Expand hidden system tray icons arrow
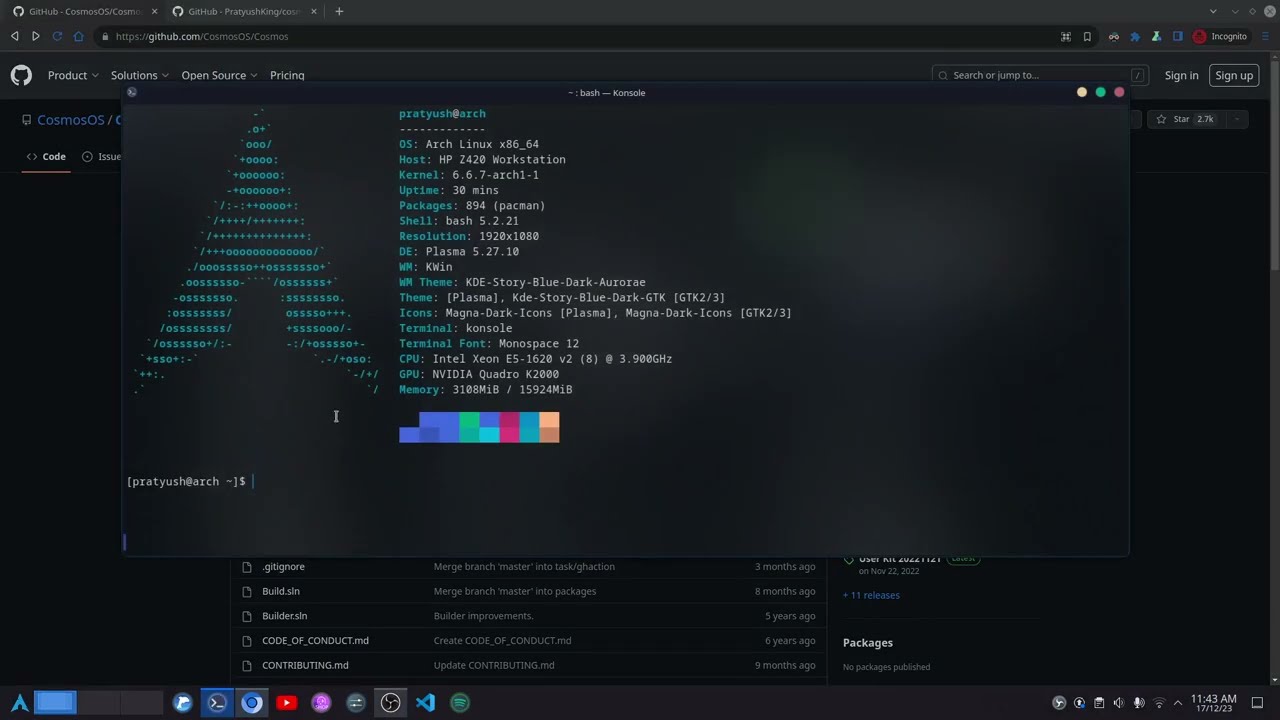Screen dimensions: 1280x720 (1178, 702)
